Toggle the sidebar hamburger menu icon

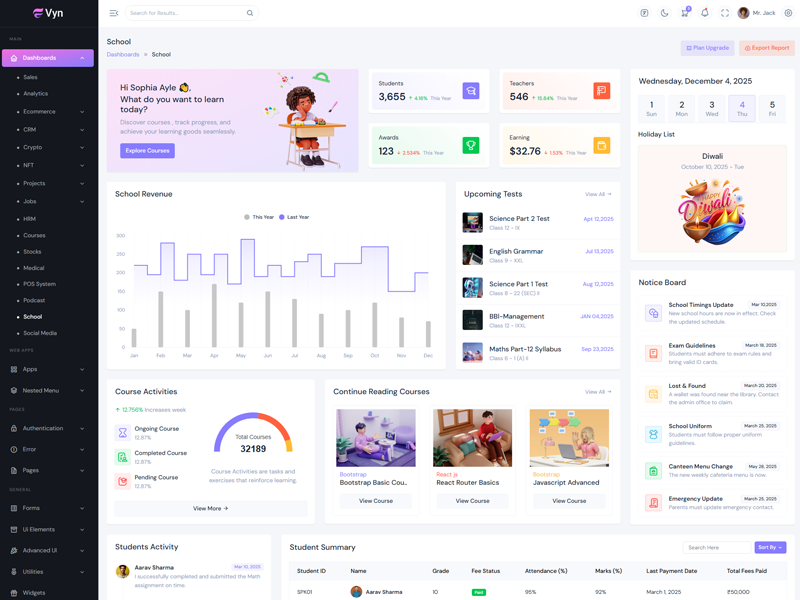tap(114, 13)
